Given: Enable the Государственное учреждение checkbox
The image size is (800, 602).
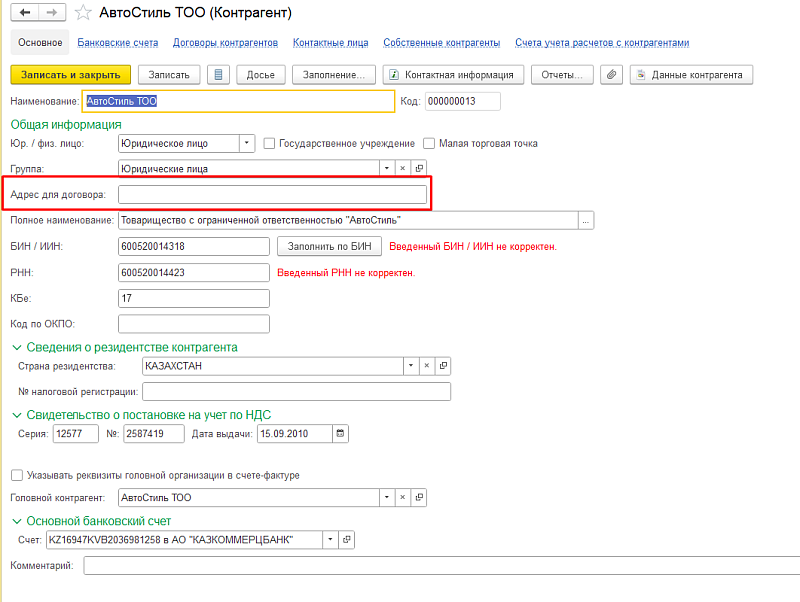Looking at the screenshot, I should 269,143.
